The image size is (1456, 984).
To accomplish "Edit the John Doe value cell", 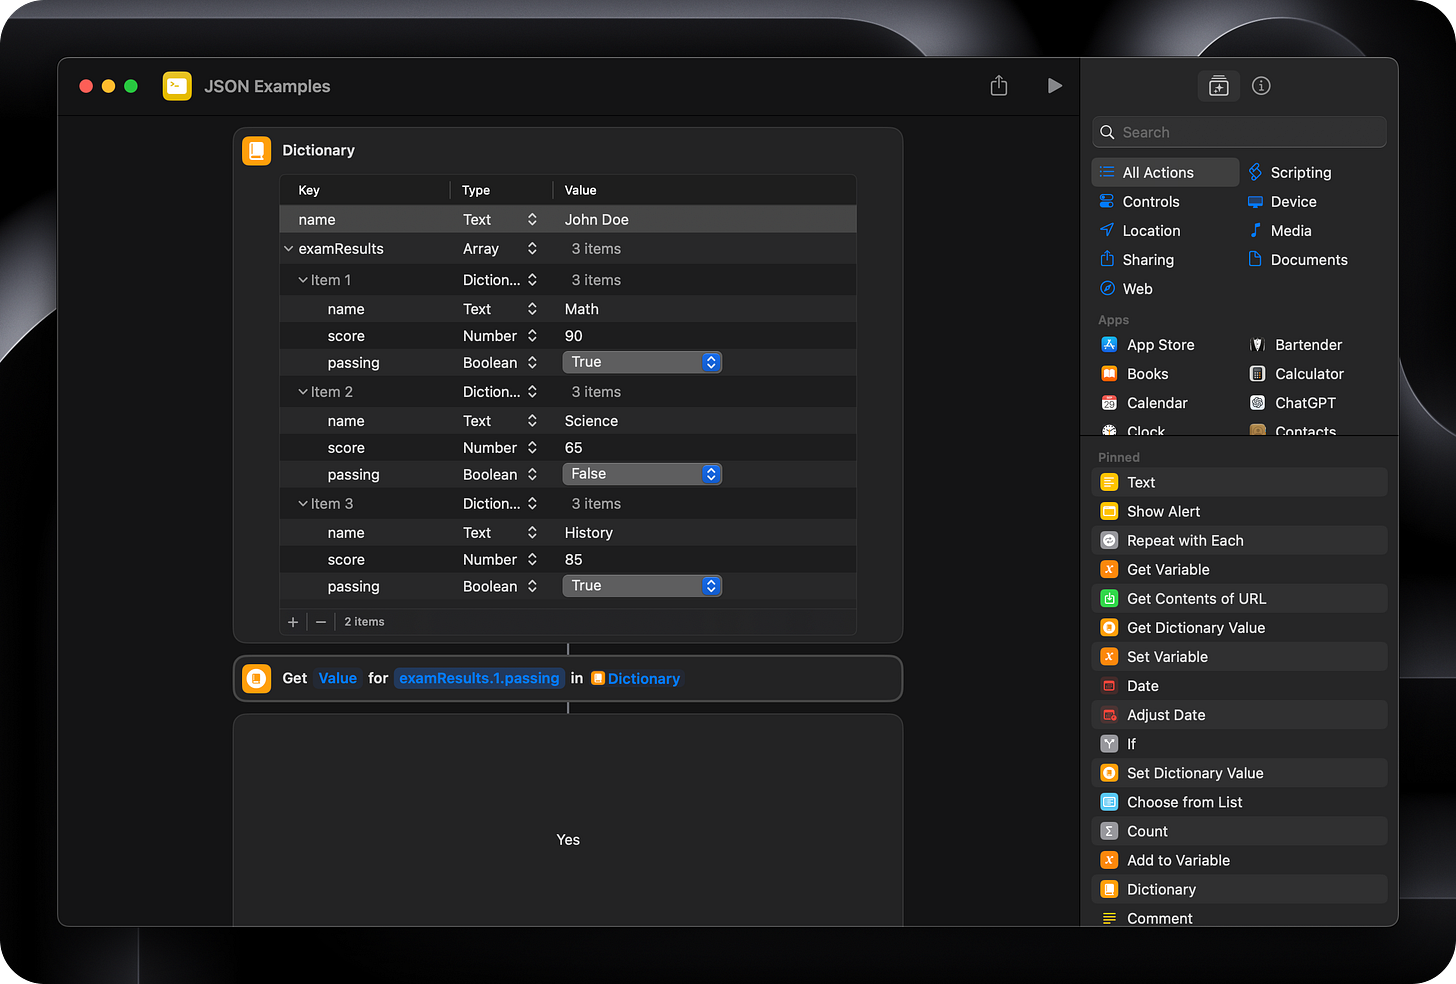I will 597,219.
